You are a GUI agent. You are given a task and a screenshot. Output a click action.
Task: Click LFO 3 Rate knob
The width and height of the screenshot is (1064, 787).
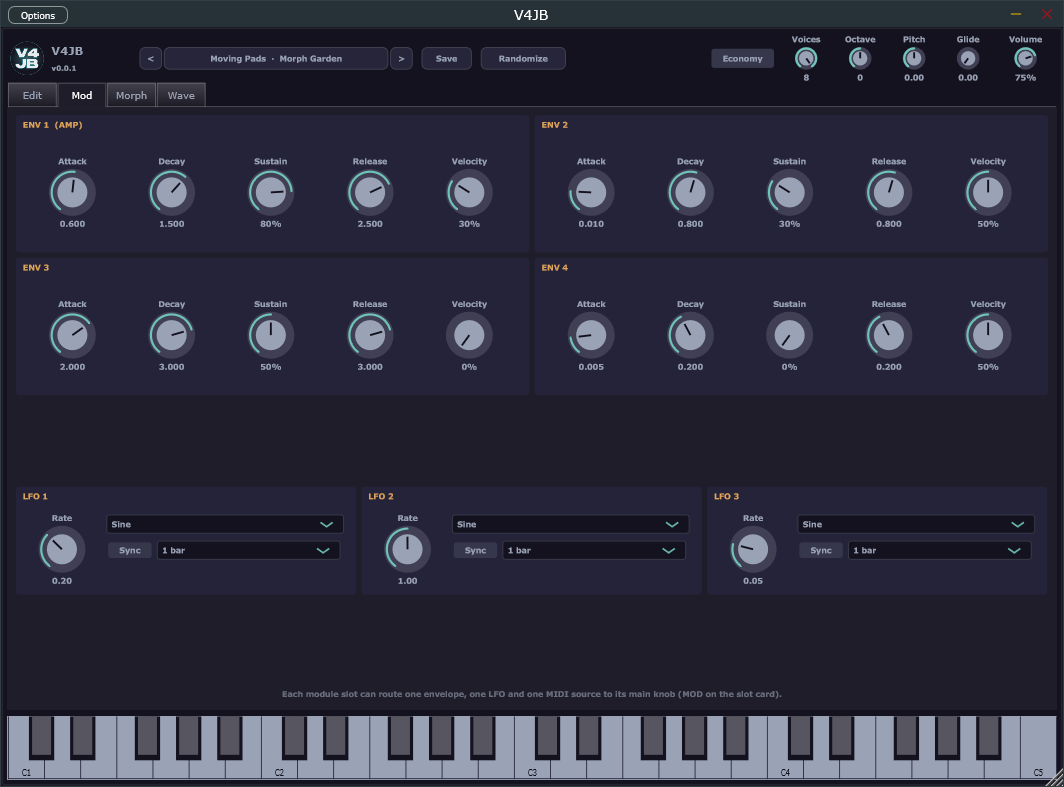pos(753,550)
